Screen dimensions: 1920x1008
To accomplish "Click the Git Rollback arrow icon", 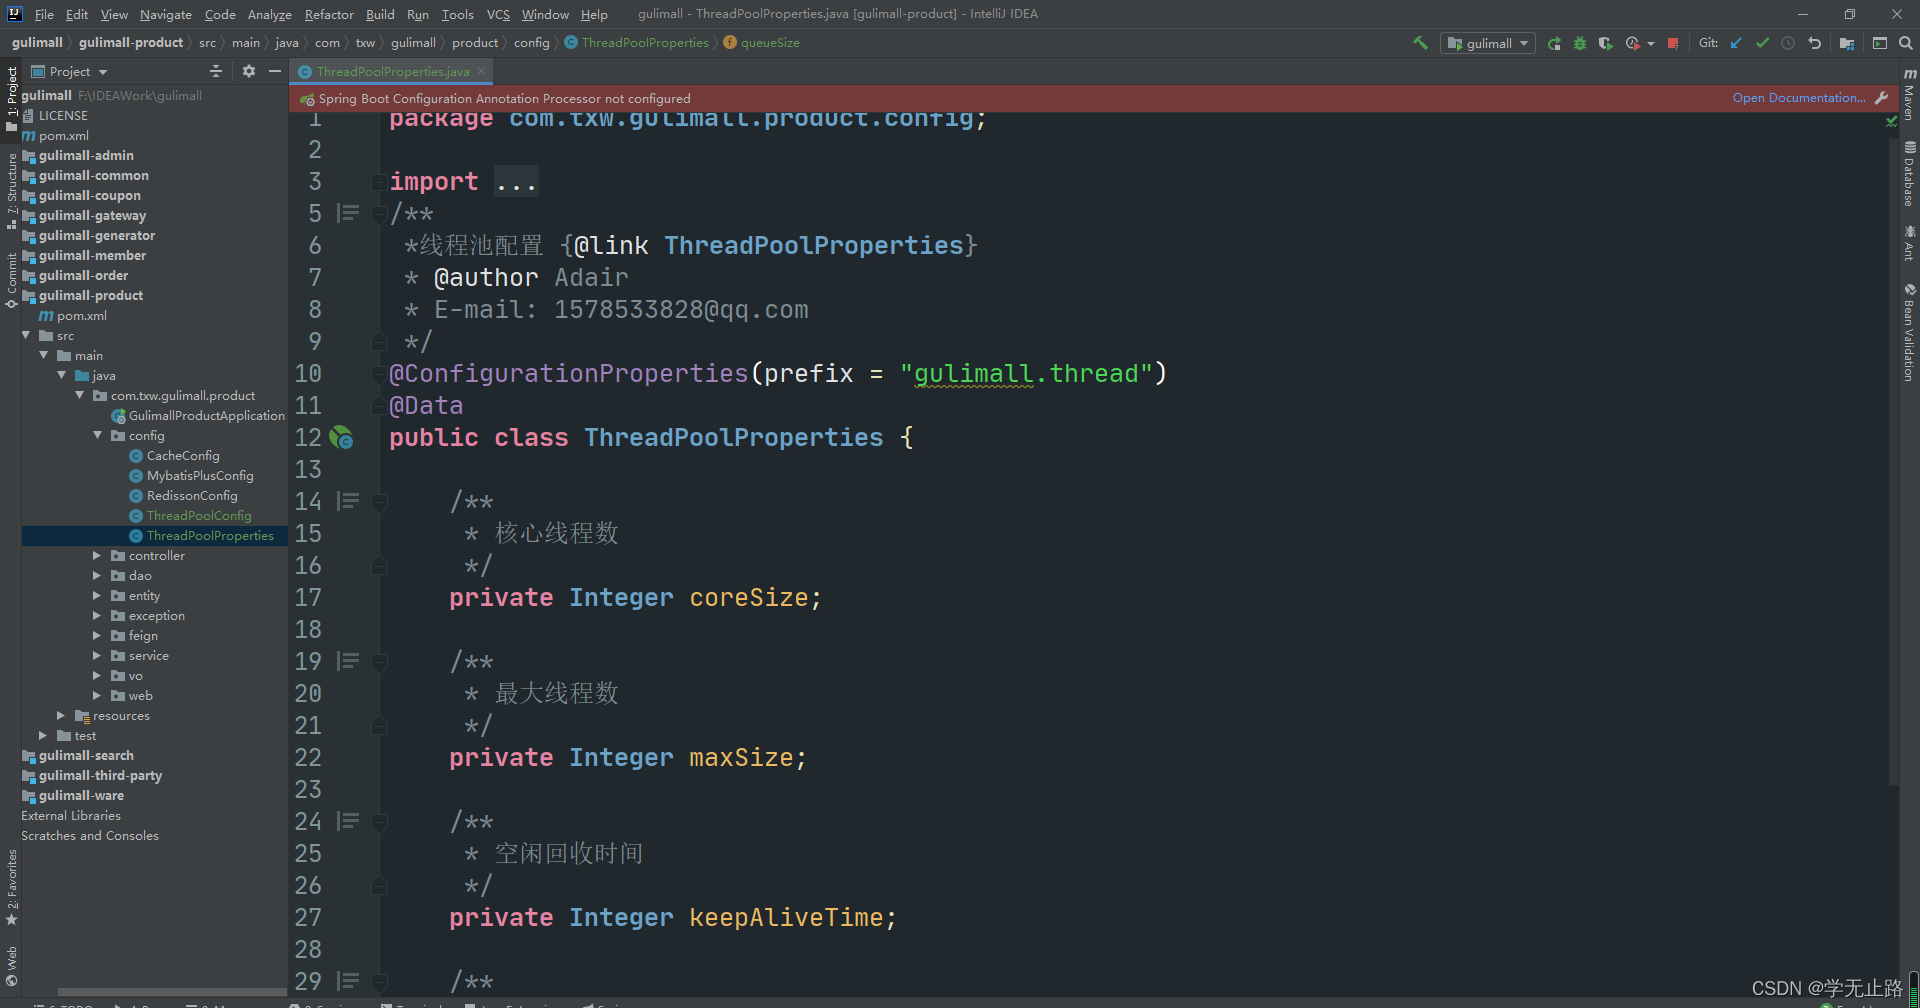I will click(1814, 43).
